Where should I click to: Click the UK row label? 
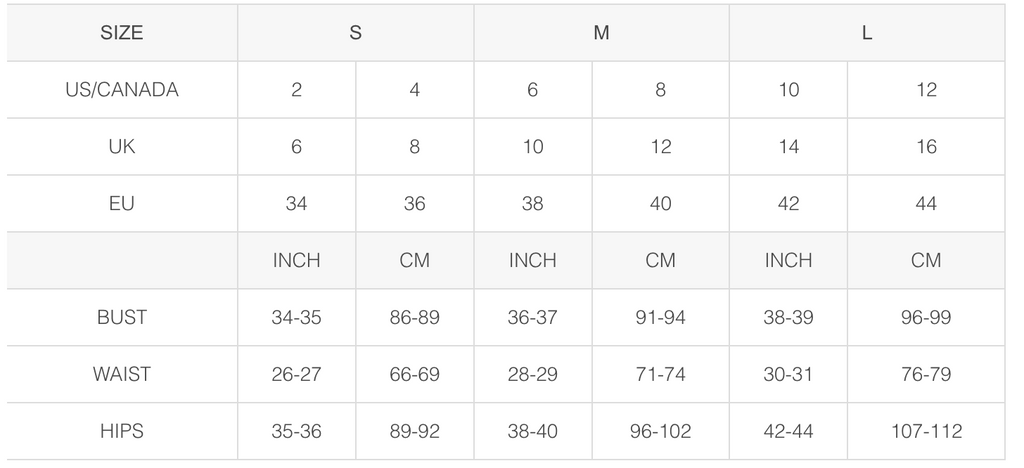(x=122, y=146)
